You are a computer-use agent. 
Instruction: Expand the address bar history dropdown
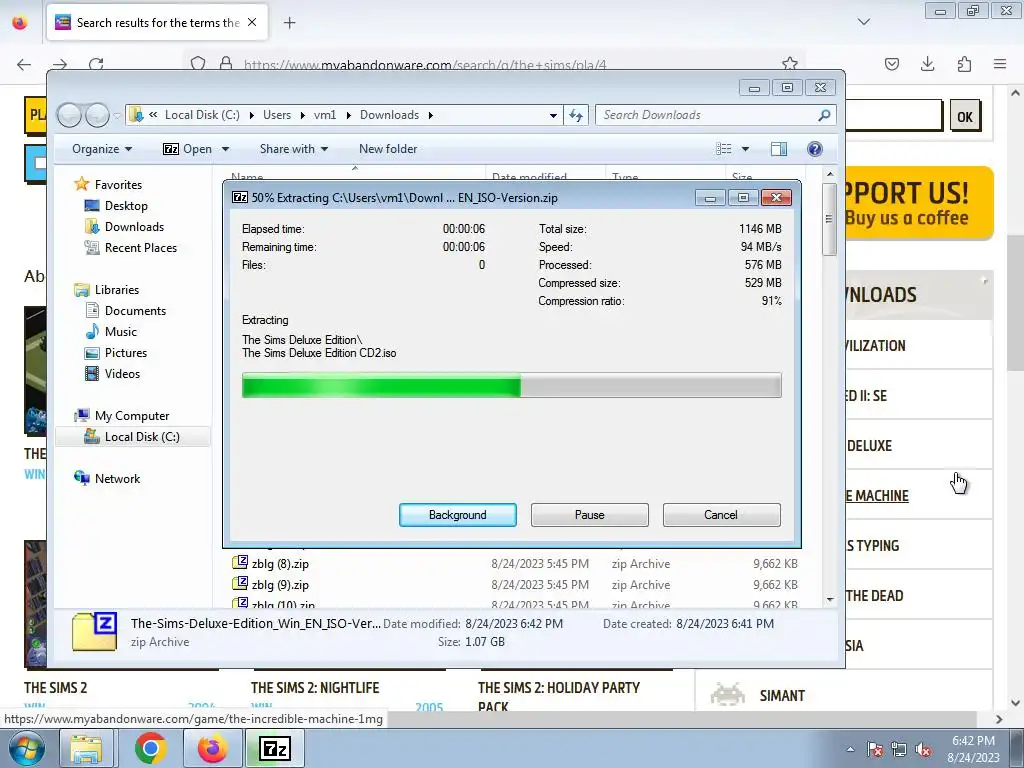pyautogui.click(x=553, y=115)
